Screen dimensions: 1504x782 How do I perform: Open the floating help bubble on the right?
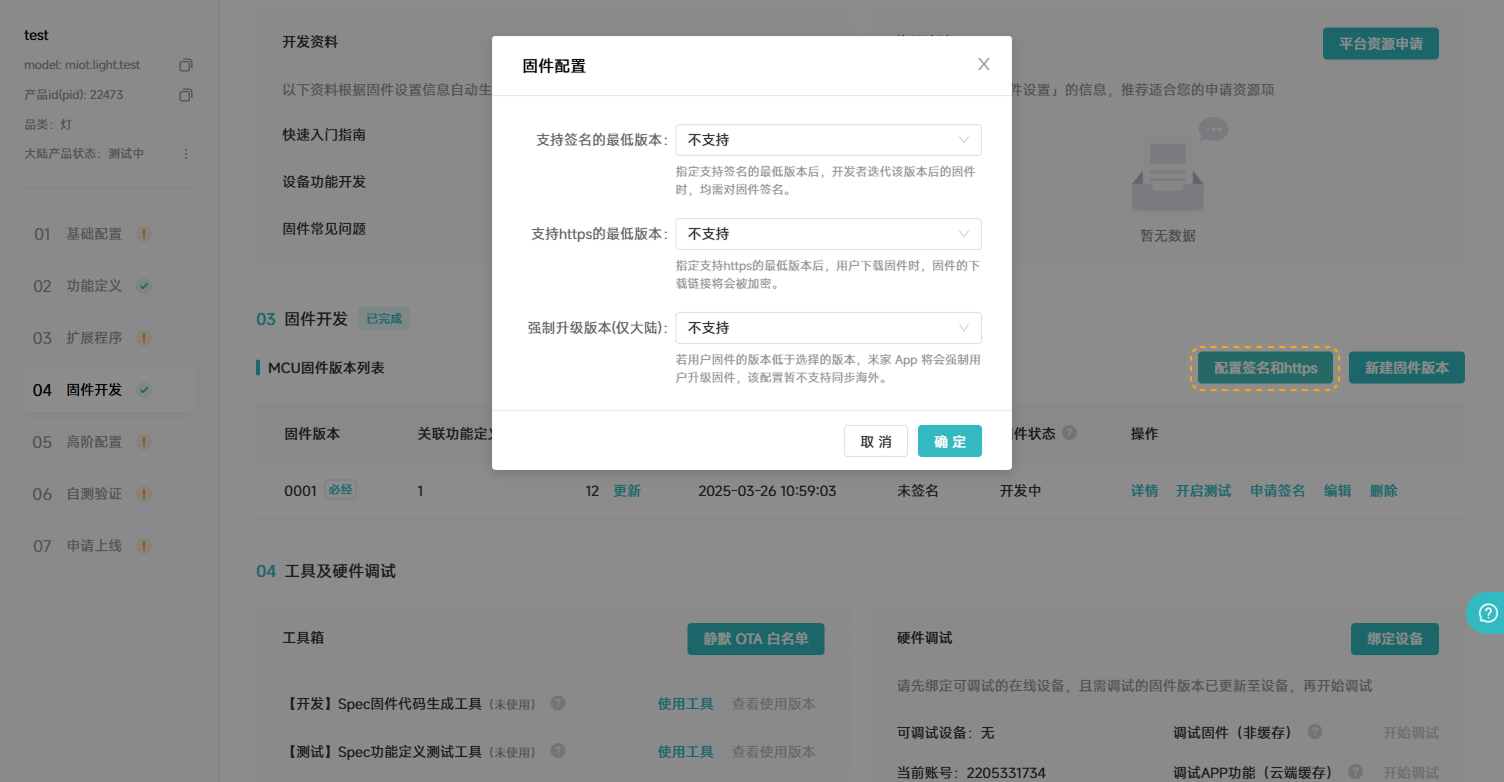[x=1486, y=612]
